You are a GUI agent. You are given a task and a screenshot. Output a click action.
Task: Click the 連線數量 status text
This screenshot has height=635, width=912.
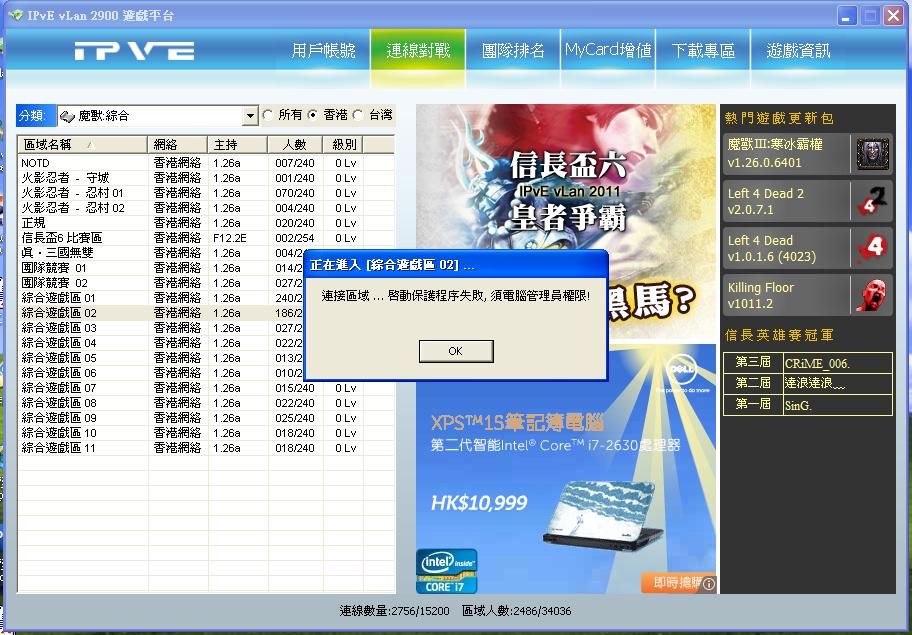(394, 611)
